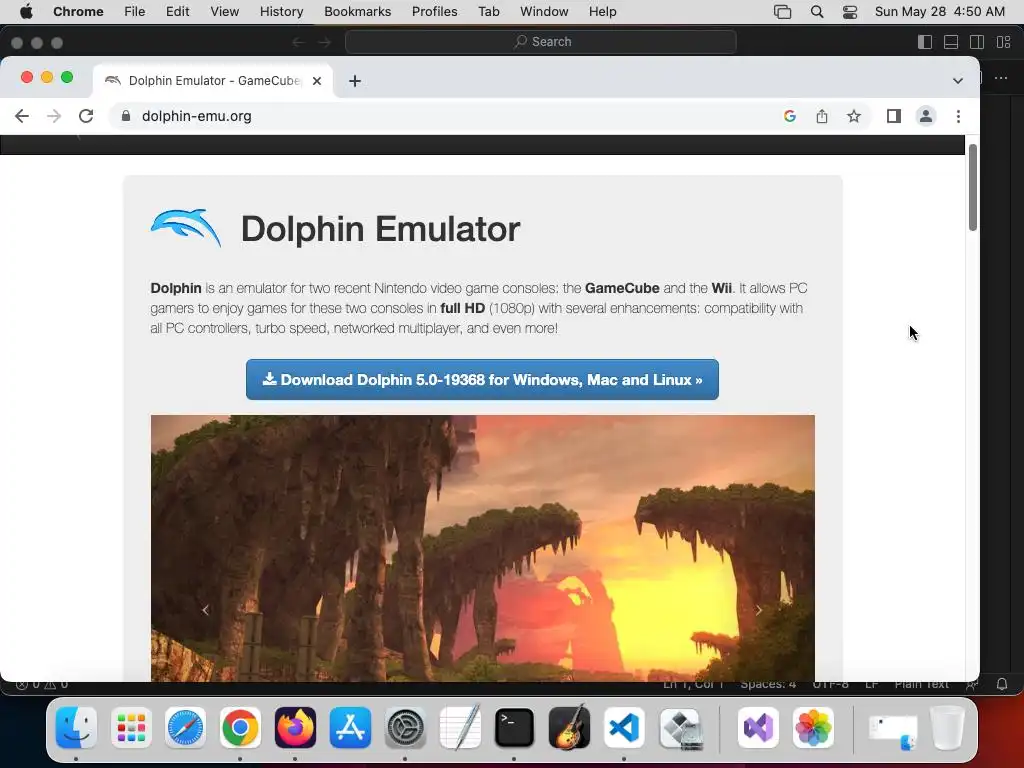Close the Dolphin Emulator tab
The image size is (1024, 768).
(317, 81)
